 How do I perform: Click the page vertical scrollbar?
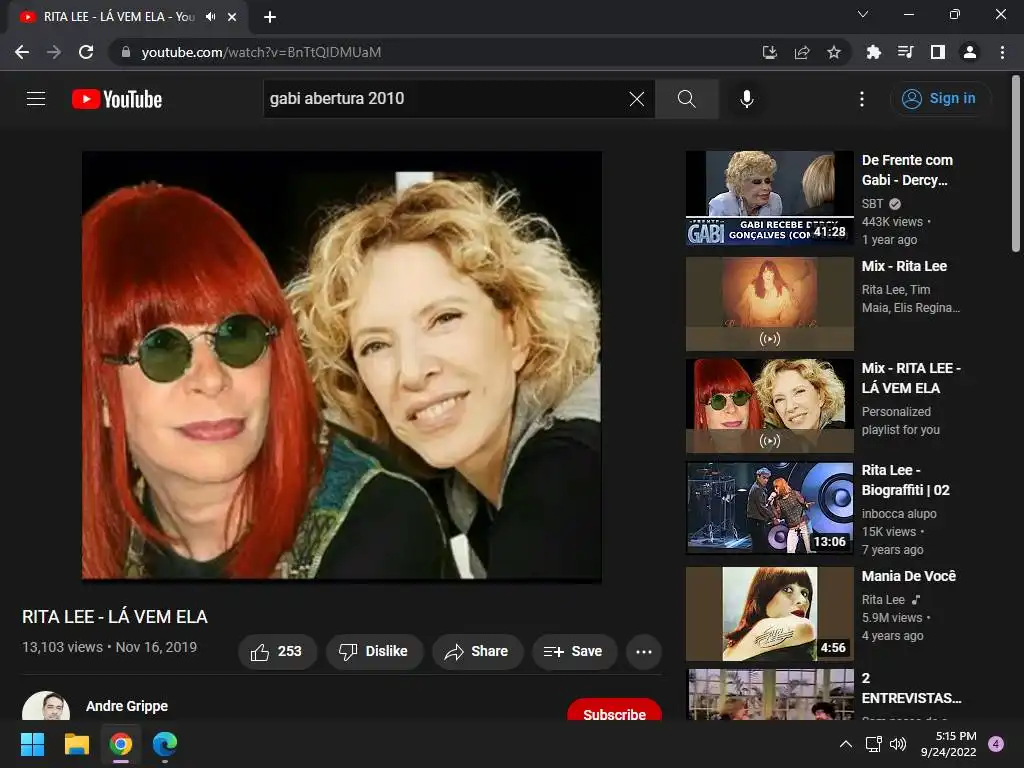pos(1016,163)
